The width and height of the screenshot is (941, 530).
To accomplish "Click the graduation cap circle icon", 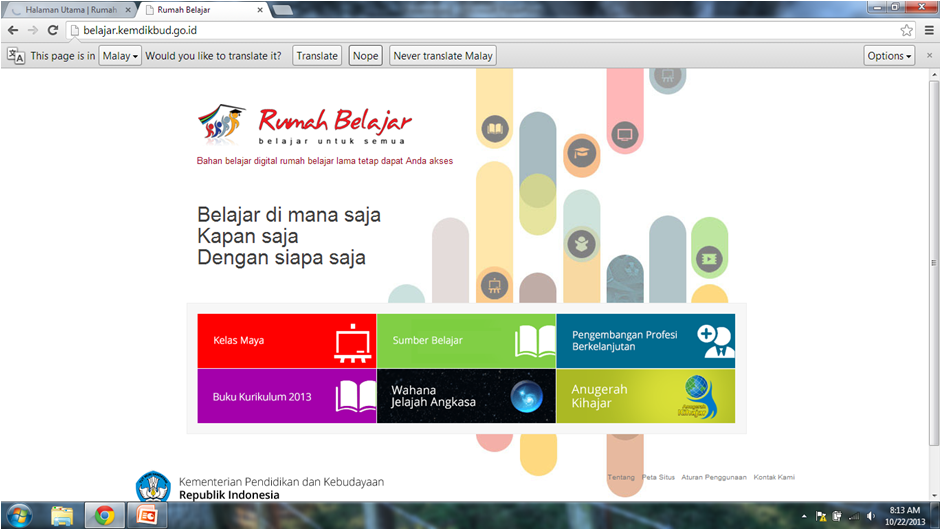I will point(581,153).
